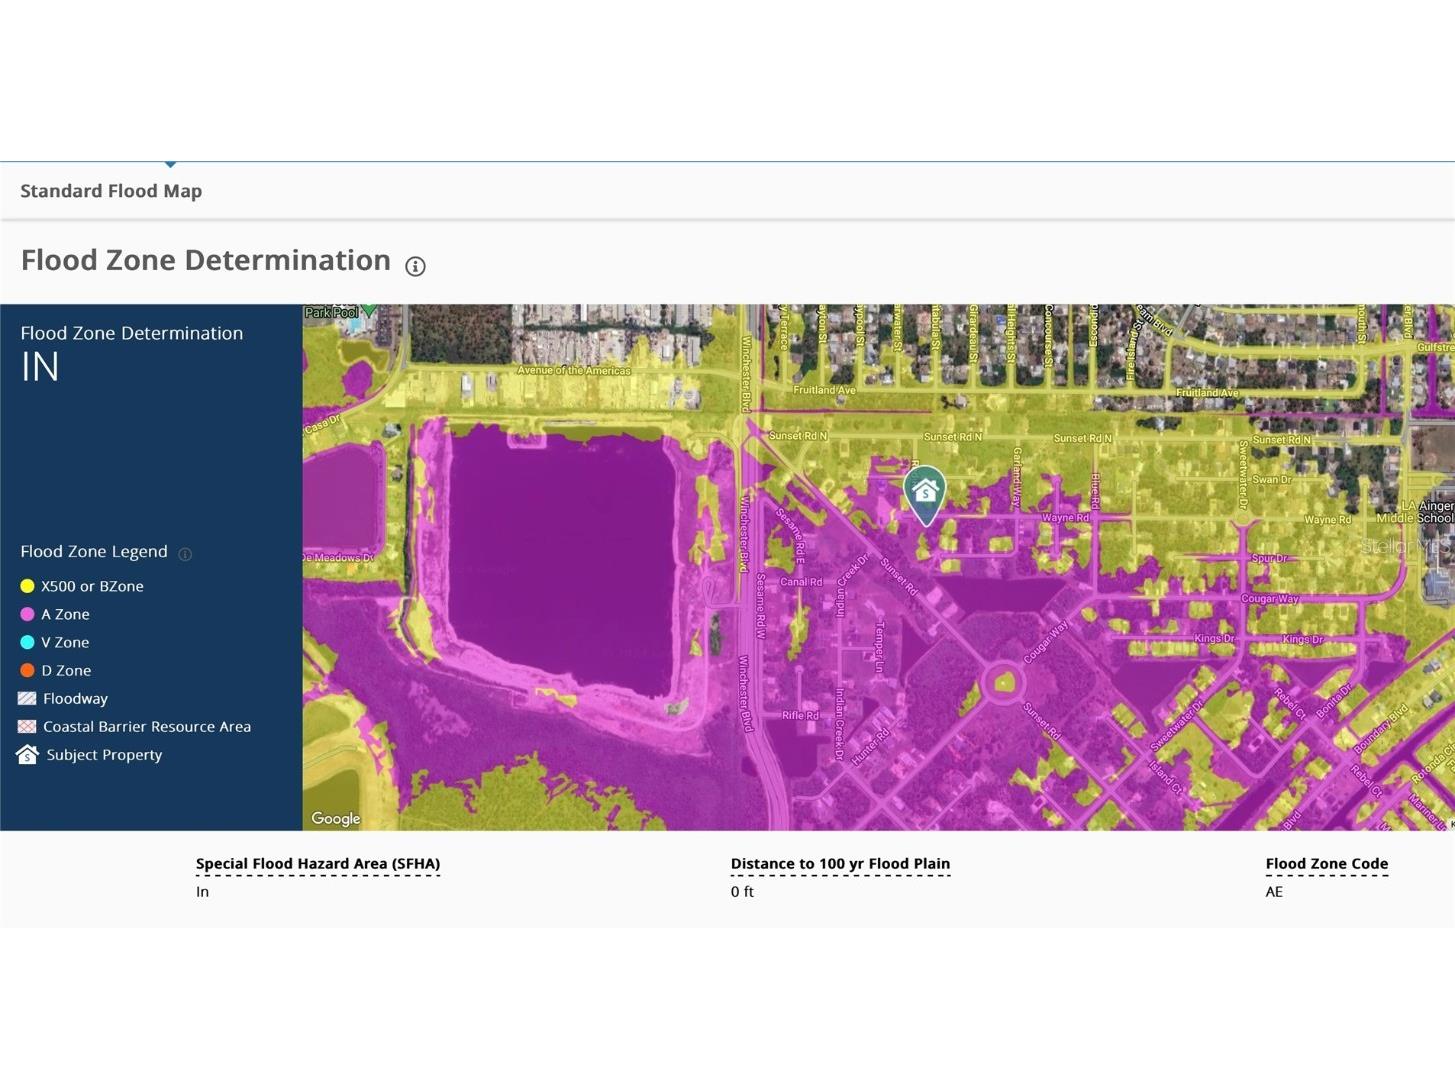Select the Standard Flood Map tab
Image resolution: width=1455 pixels, height=1091 pixels.
point(111,191)
